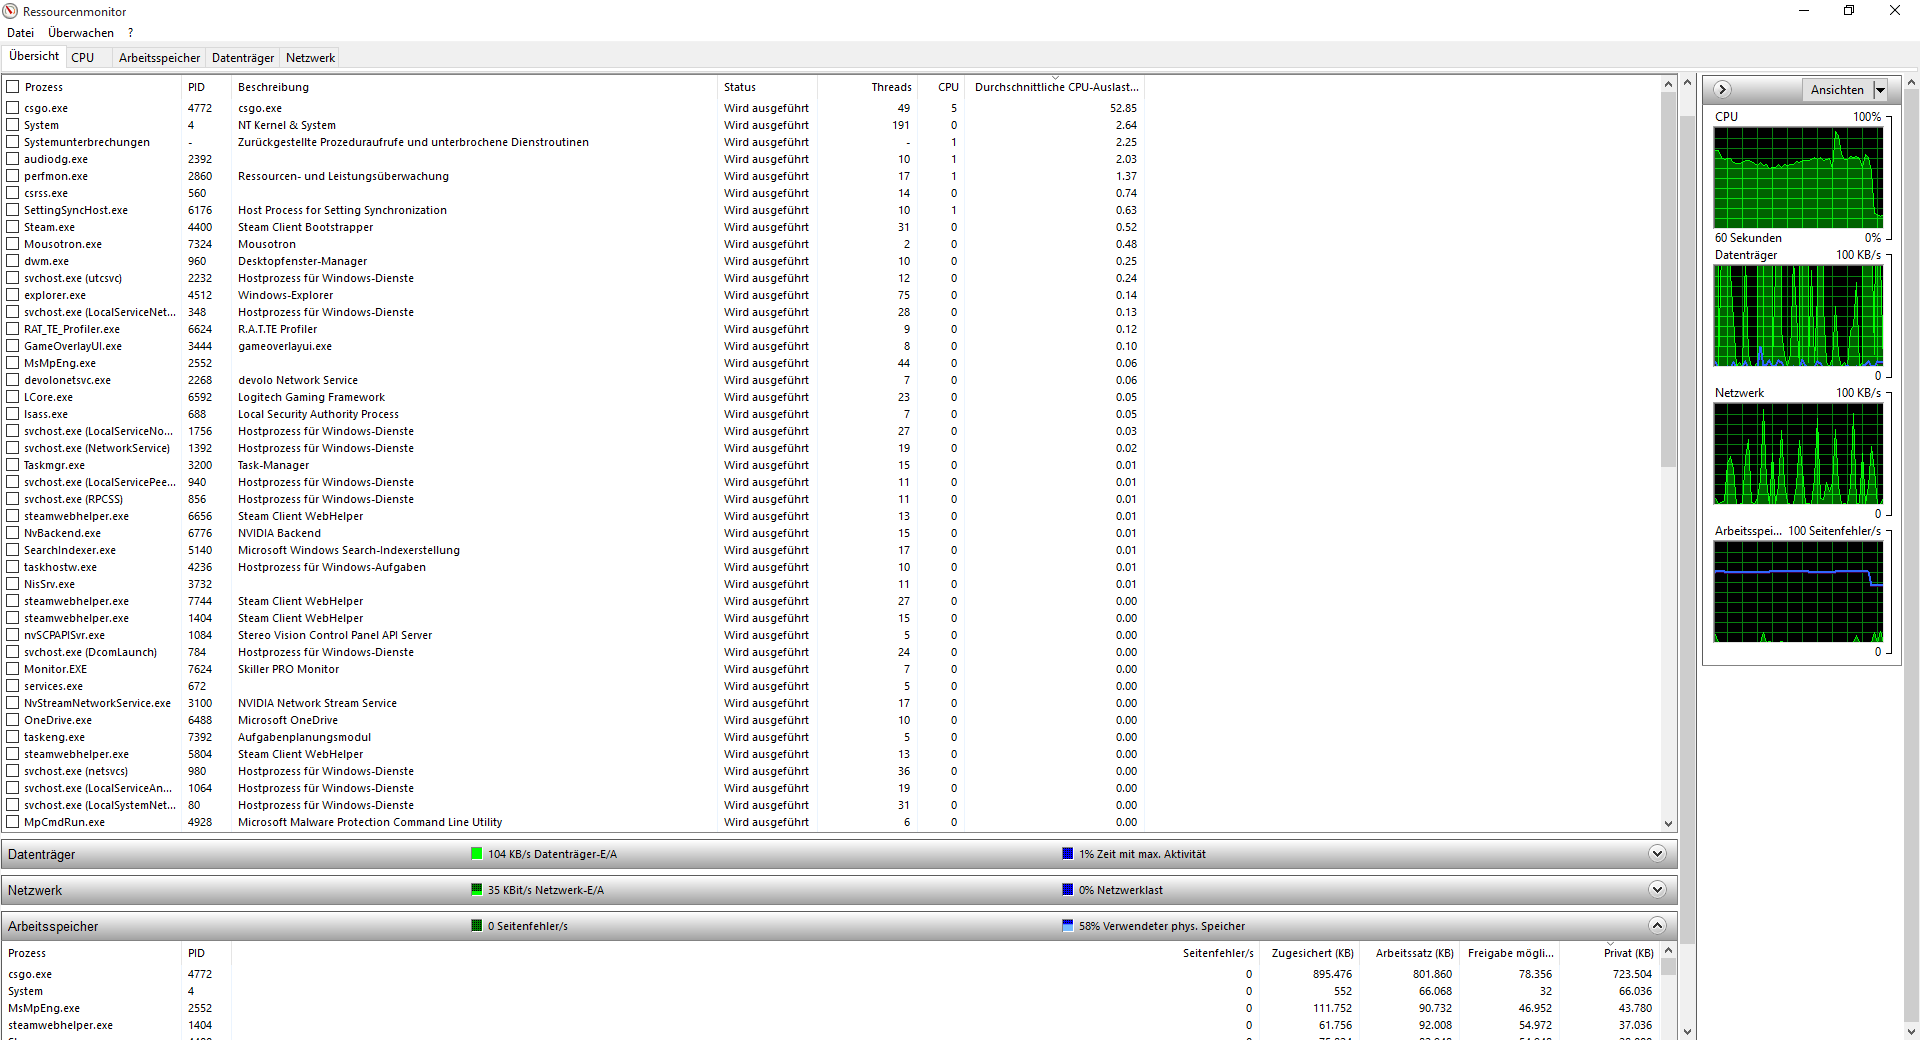The image size is (1920, 1040).
Task: Open the ? help menu
Action: 130,33
